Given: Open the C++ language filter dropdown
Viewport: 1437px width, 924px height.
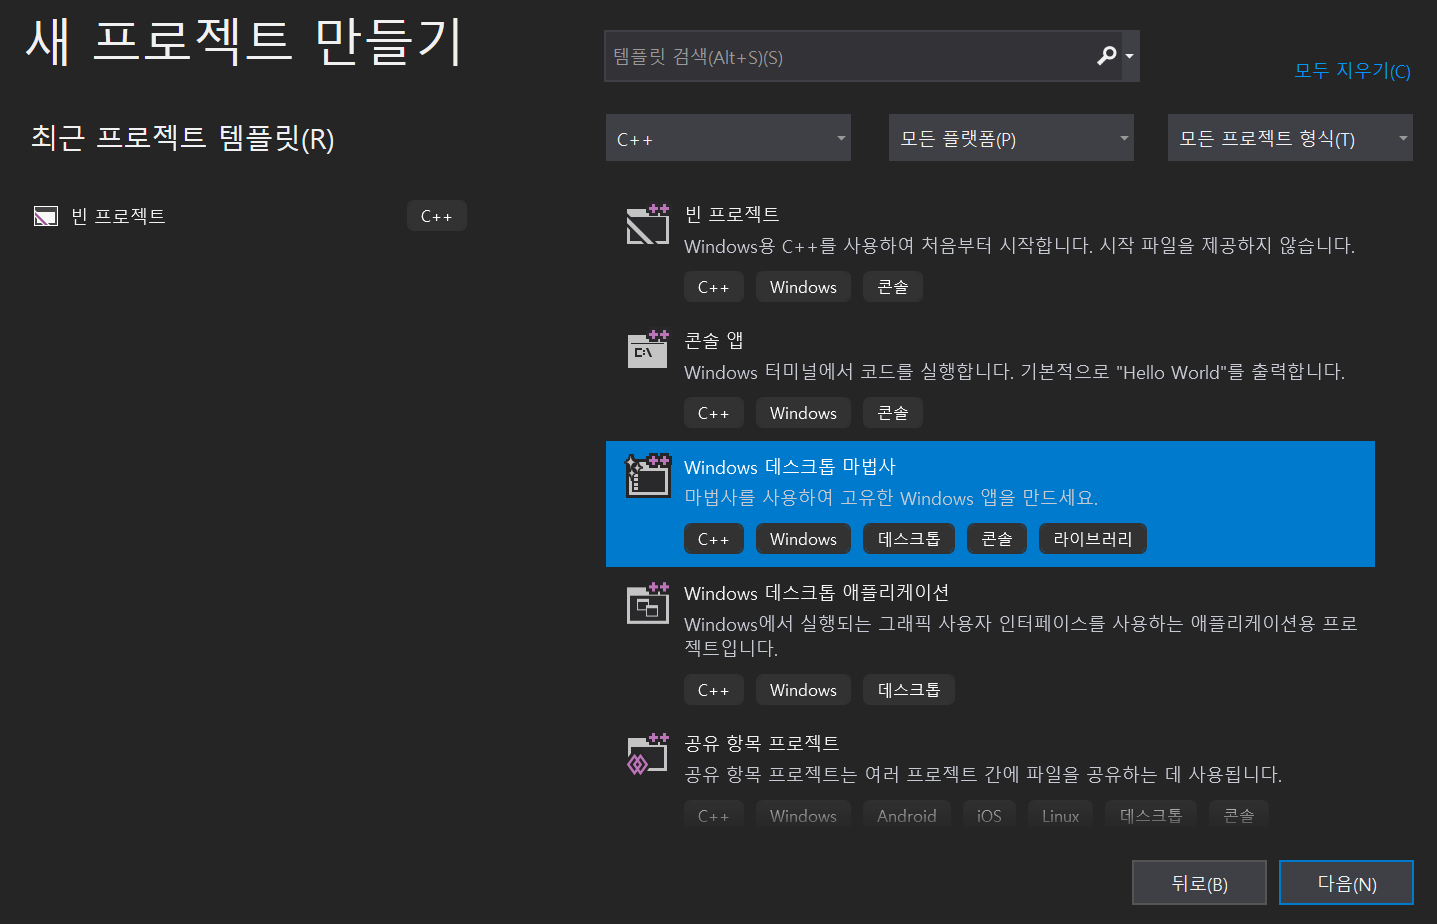Looking at the screenshot, I should [x=728, y=138].
